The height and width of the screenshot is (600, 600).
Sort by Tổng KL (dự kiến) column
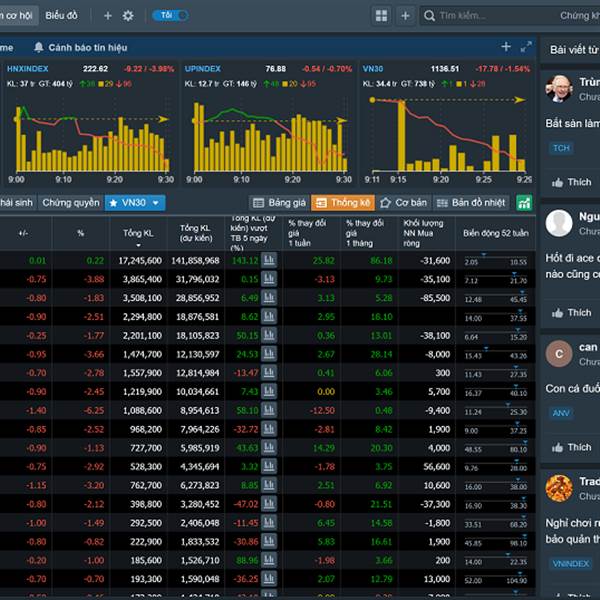pyautogui.click(x=196, y=233)
